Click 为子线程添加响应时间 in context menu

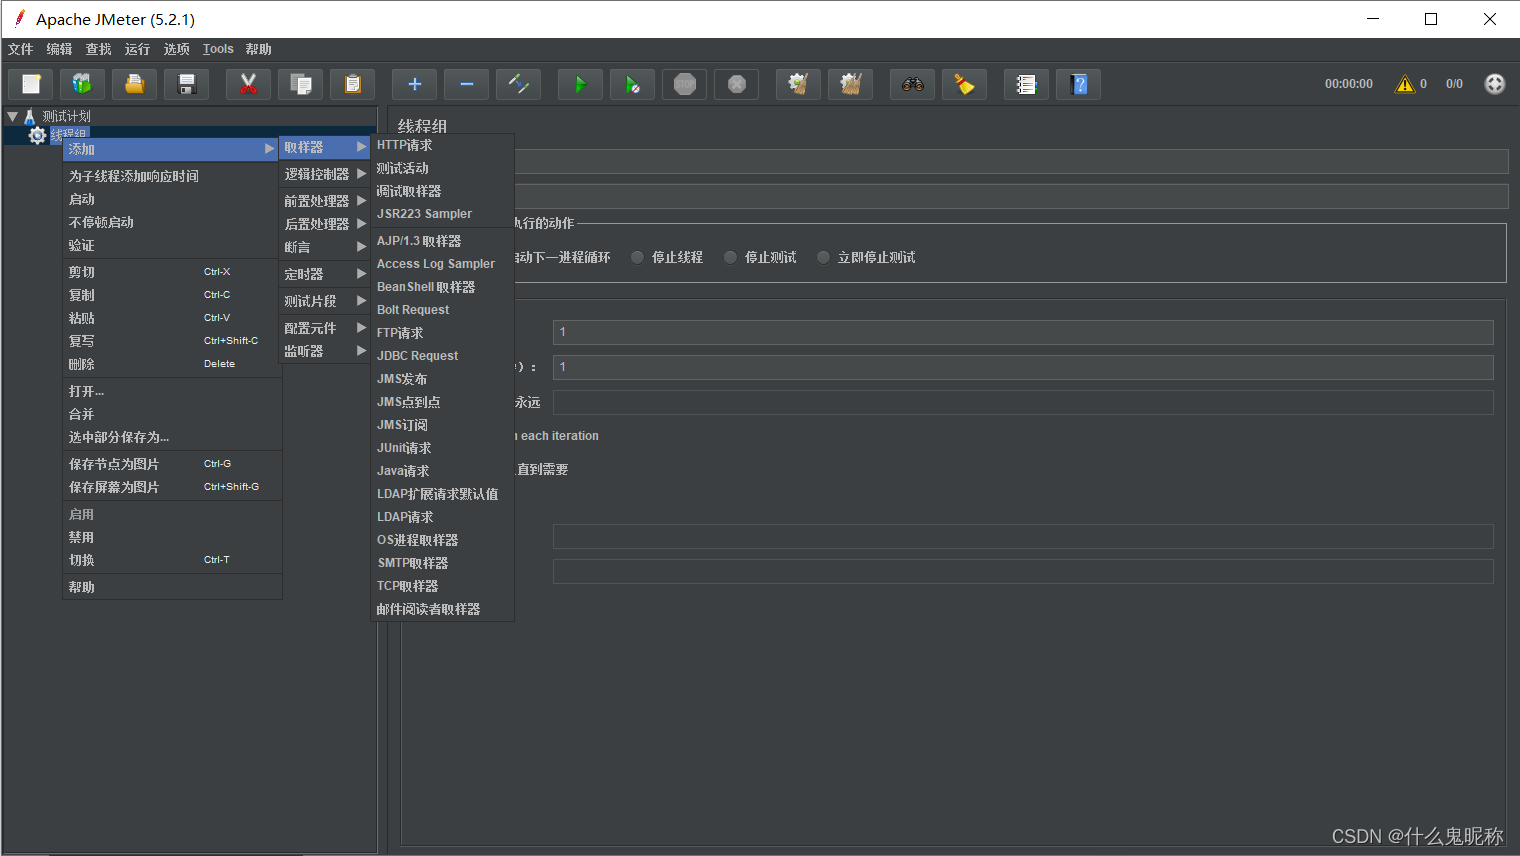tap(171, 176)
